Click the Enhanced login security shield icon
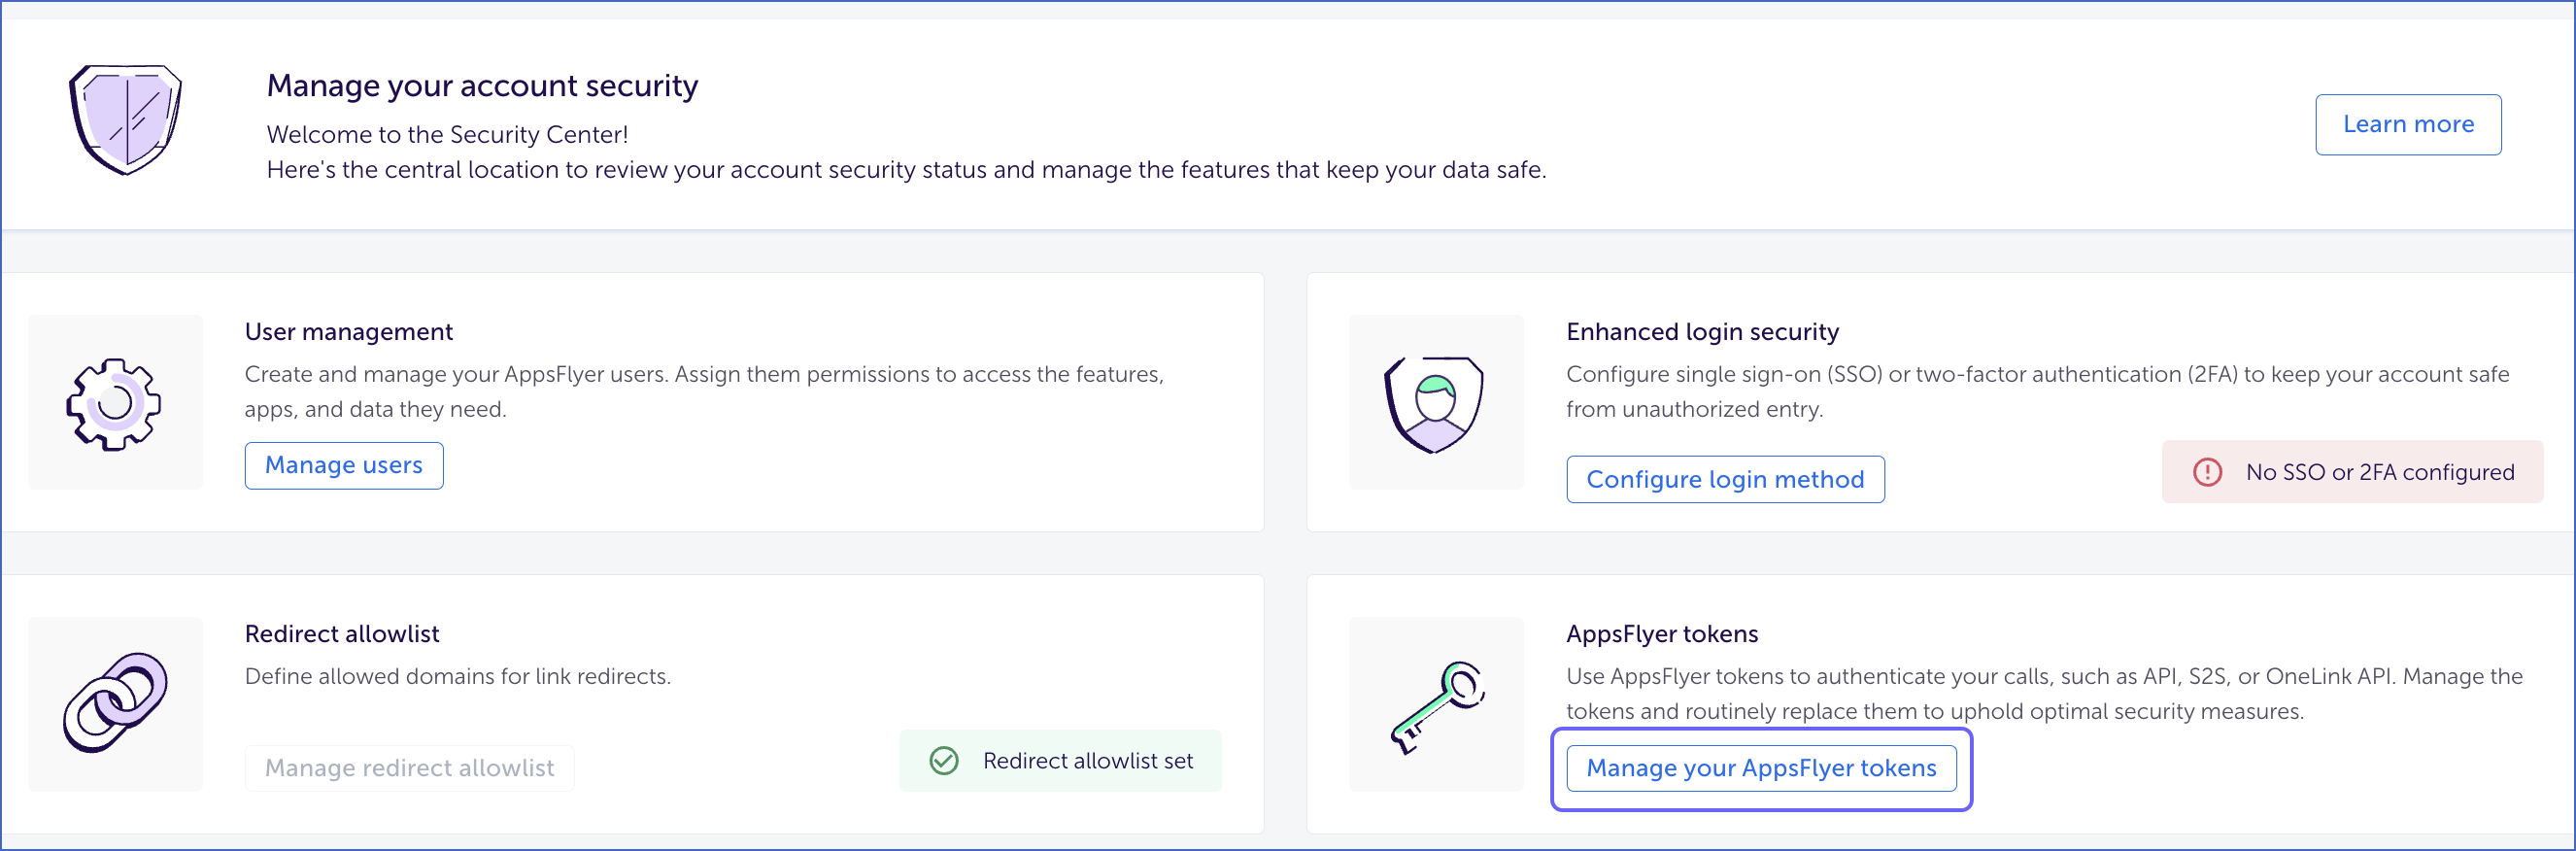The height and width of the screenshot is (851, 2576). tap(1434, 404)
